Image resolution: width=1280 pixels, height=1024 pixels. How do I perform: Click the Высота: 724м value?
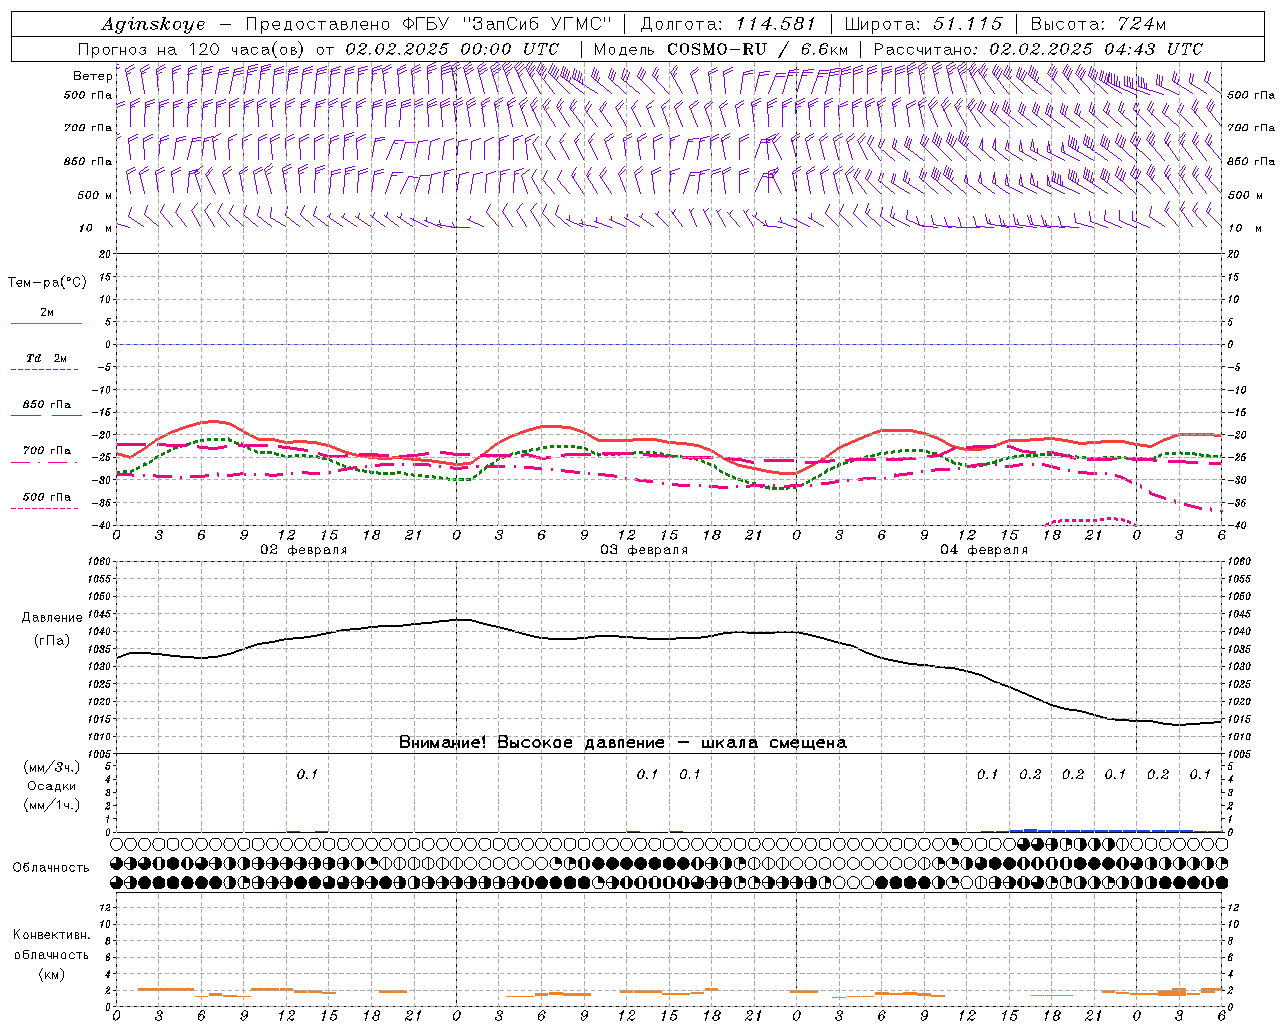1098,24
